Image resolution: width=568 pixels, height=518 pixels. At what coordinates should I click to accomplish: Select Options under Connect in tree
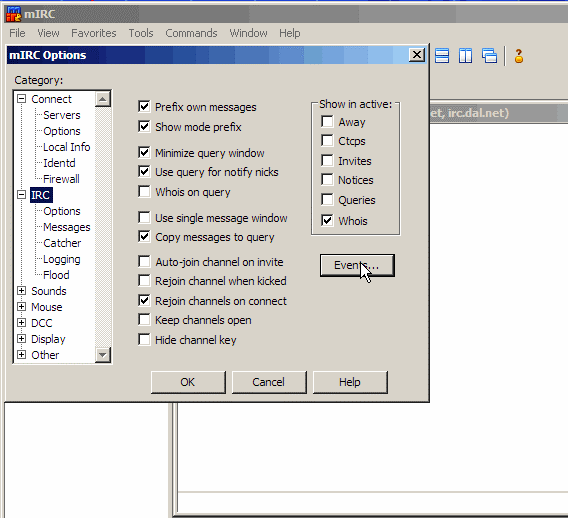tap(62, 131)
